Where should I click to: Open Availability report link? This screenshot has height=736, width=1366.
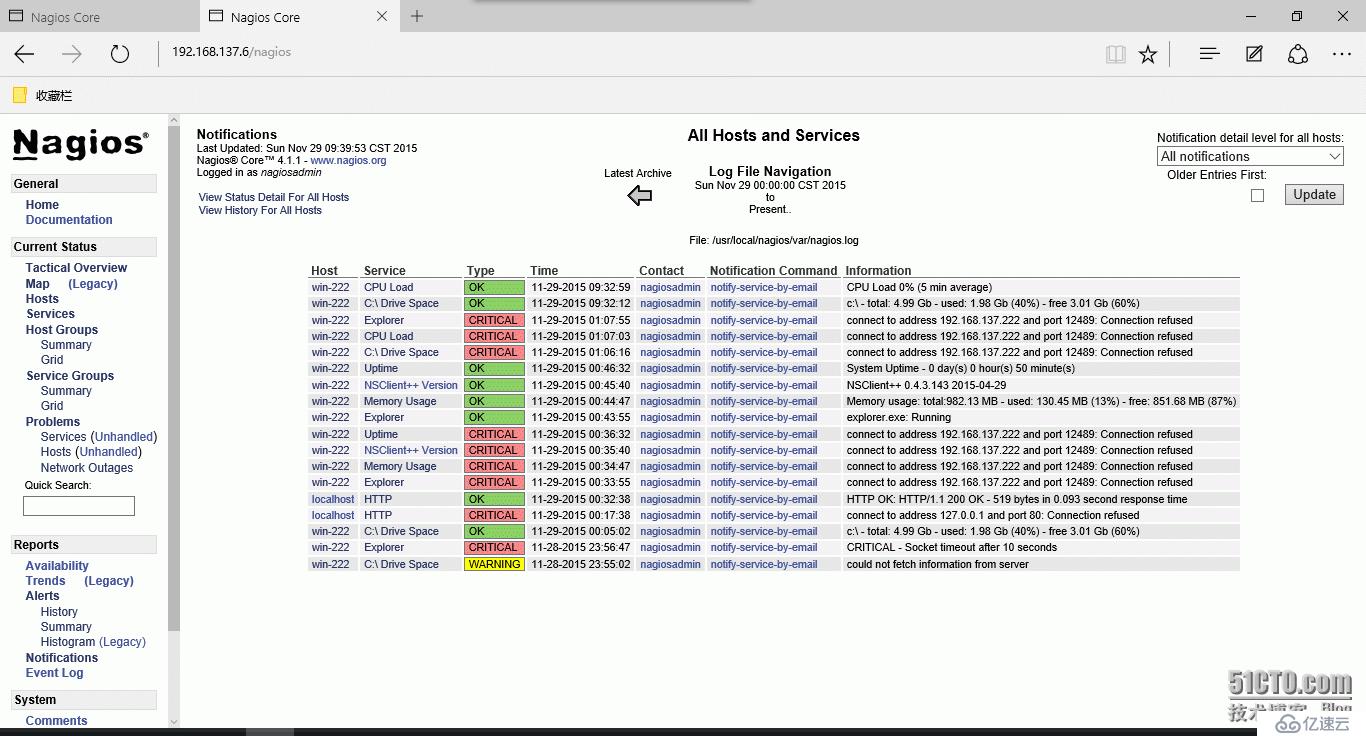point(57,566)
